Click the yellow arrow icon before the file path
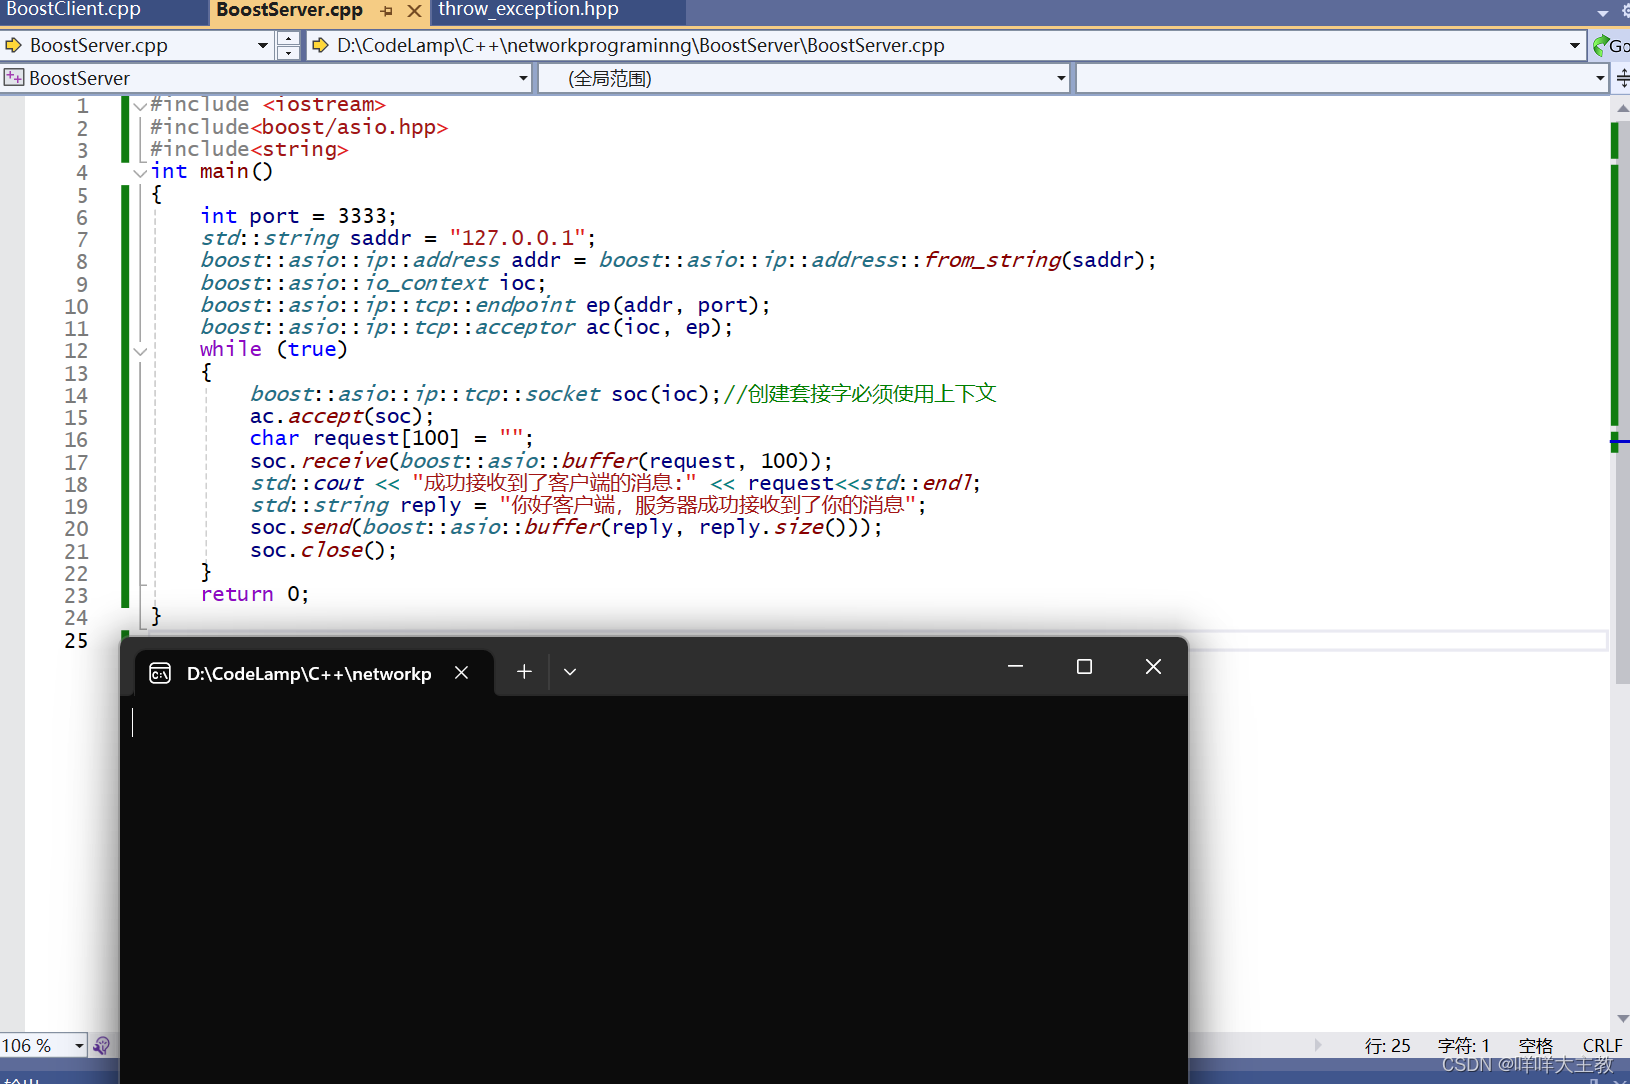 [320, 45]
